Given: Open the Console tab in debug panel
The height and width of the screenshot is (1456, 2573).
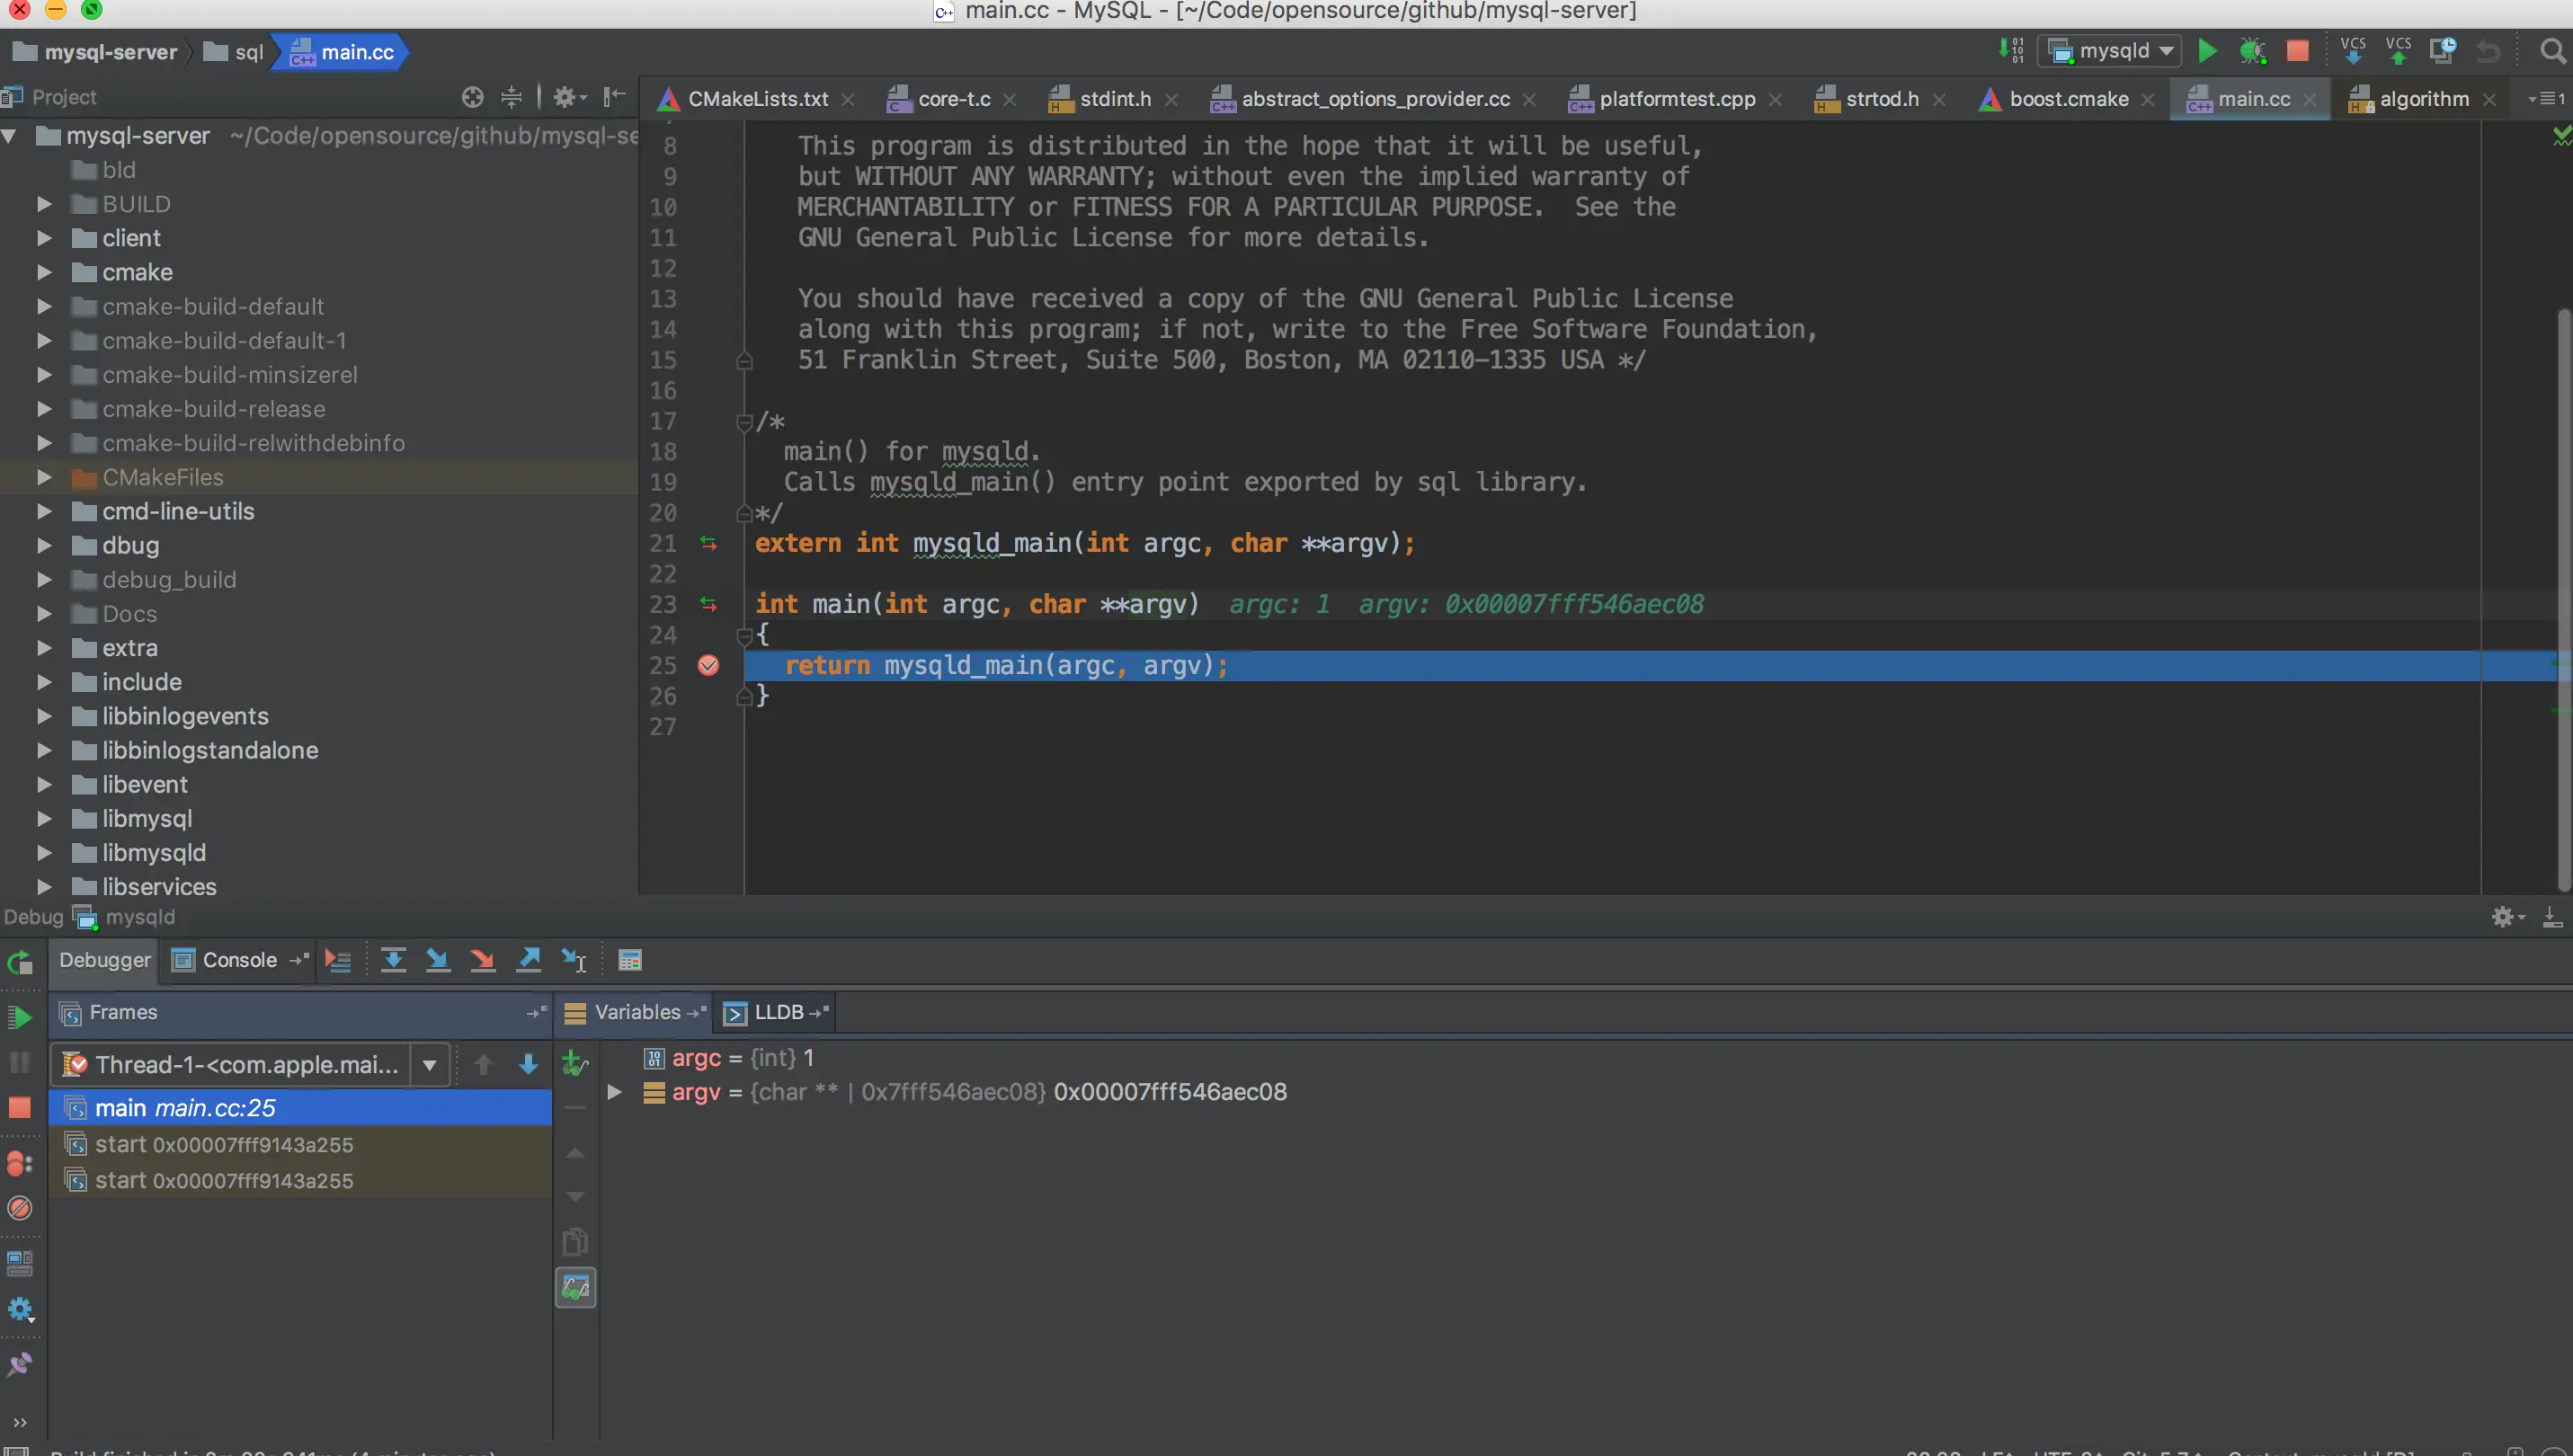Looking at the screenshot, I should point(238,960).
